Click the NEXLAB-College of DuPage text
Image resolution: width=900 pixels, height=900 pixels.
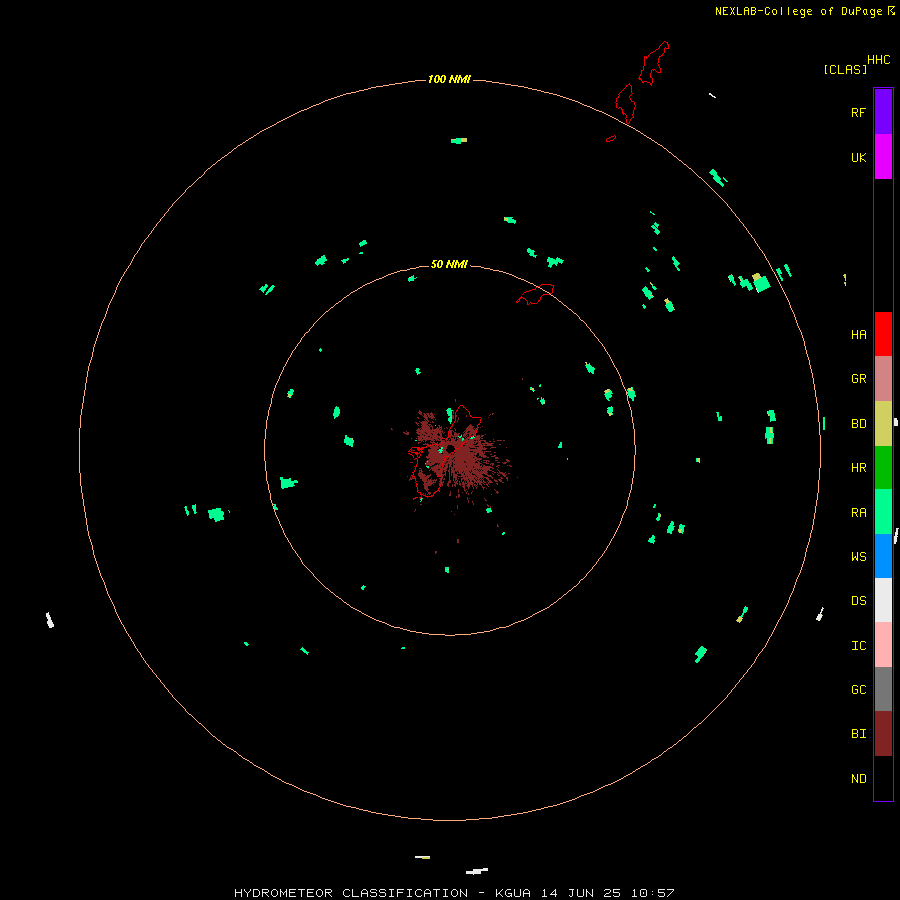coord(798,11)
